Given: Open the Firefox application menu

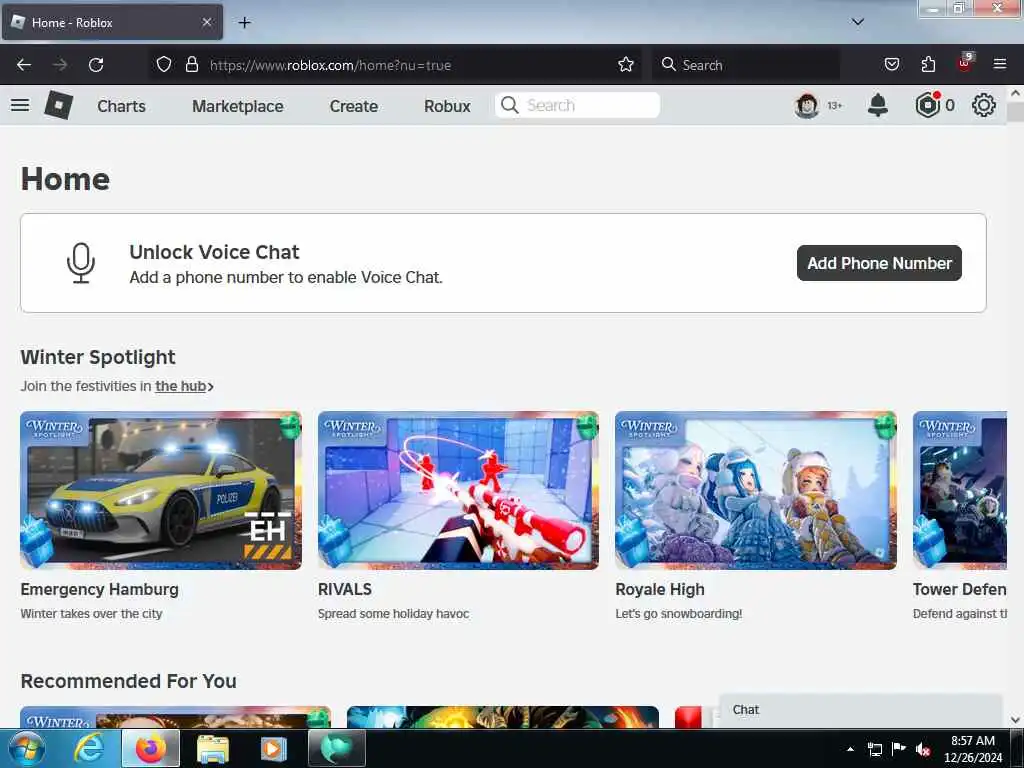Looking at the screenshot, I should [1000, 64].
